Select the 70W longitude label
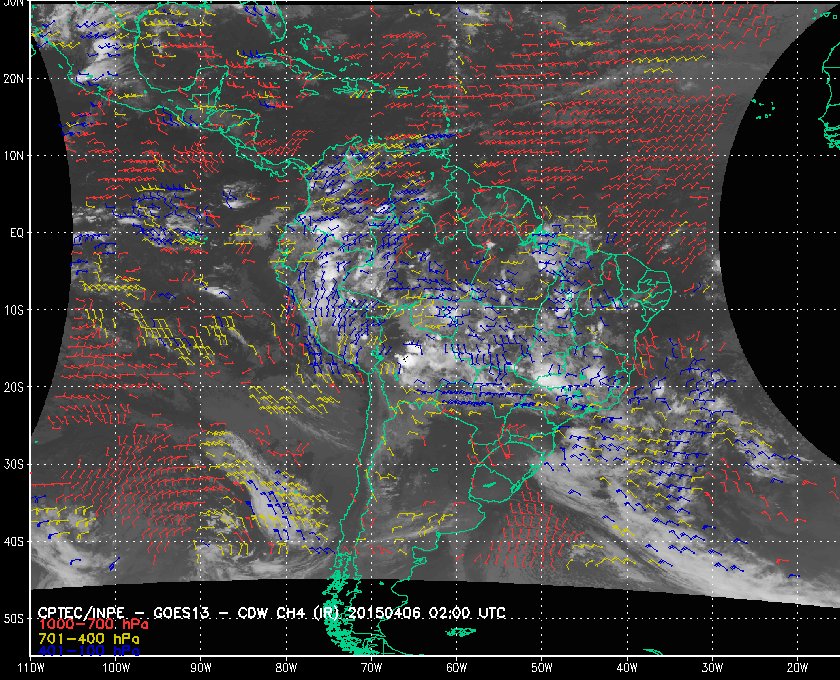Viewport: 840px width, 680px height. pos(371,668)
